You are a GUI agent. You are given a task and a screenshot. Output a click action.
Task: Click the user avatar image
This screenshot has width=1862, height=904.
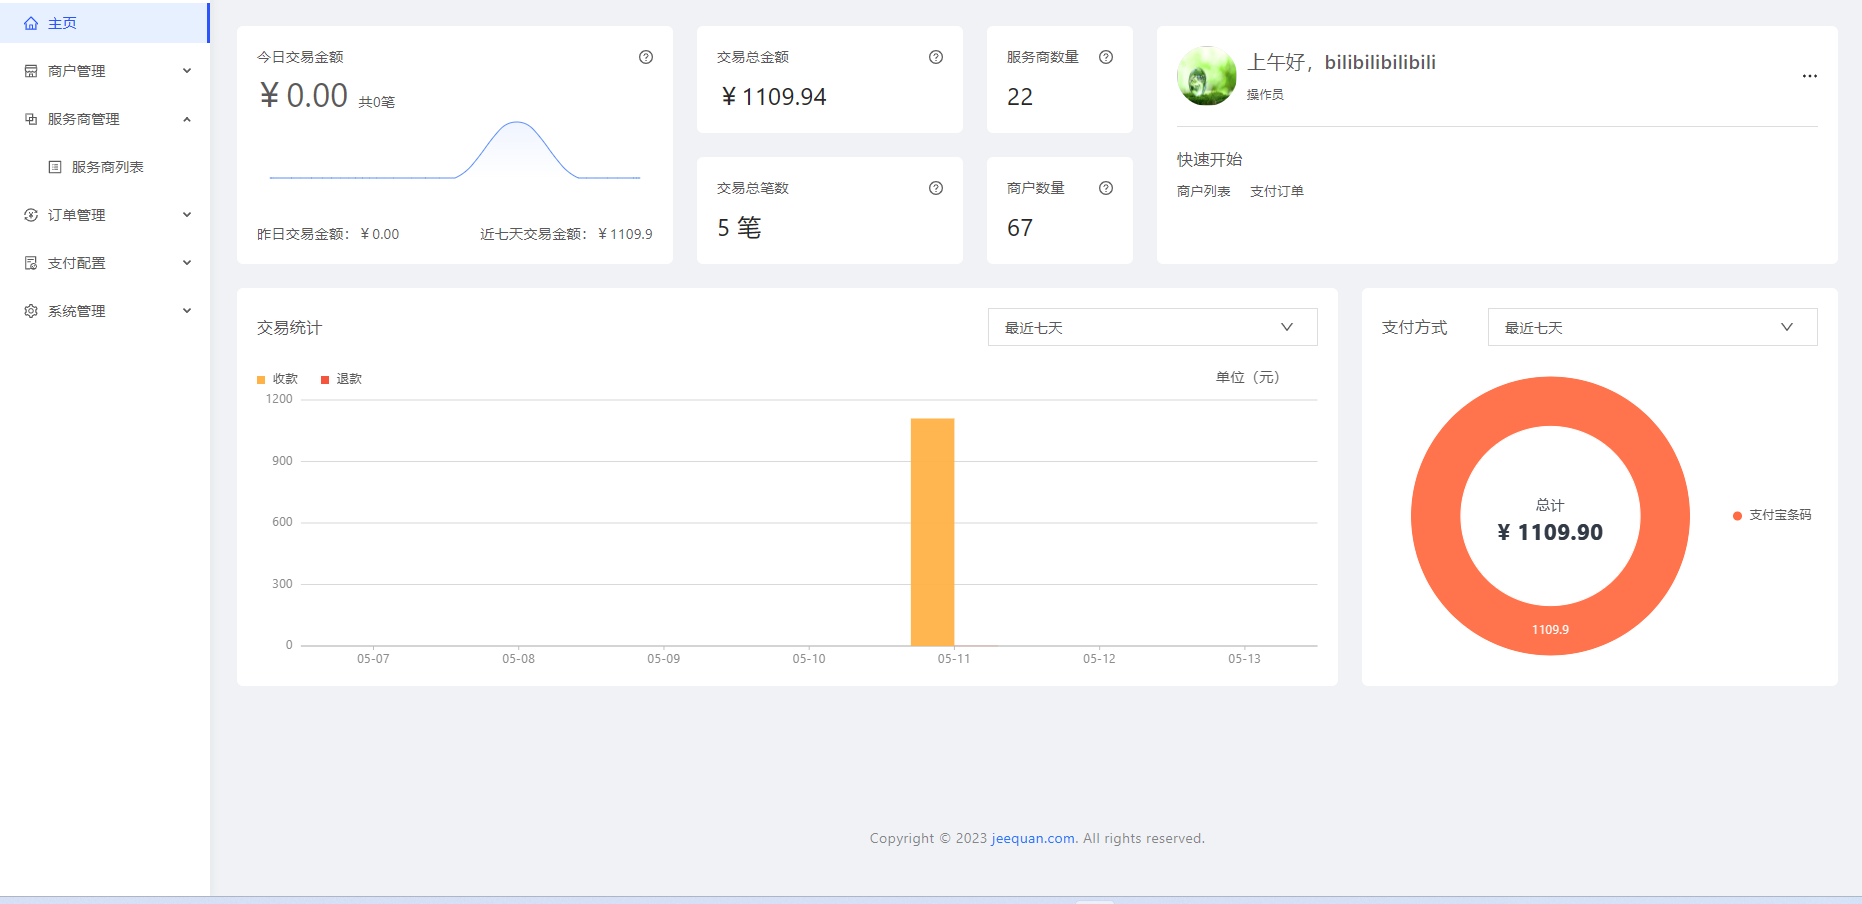click(1207, 76)
